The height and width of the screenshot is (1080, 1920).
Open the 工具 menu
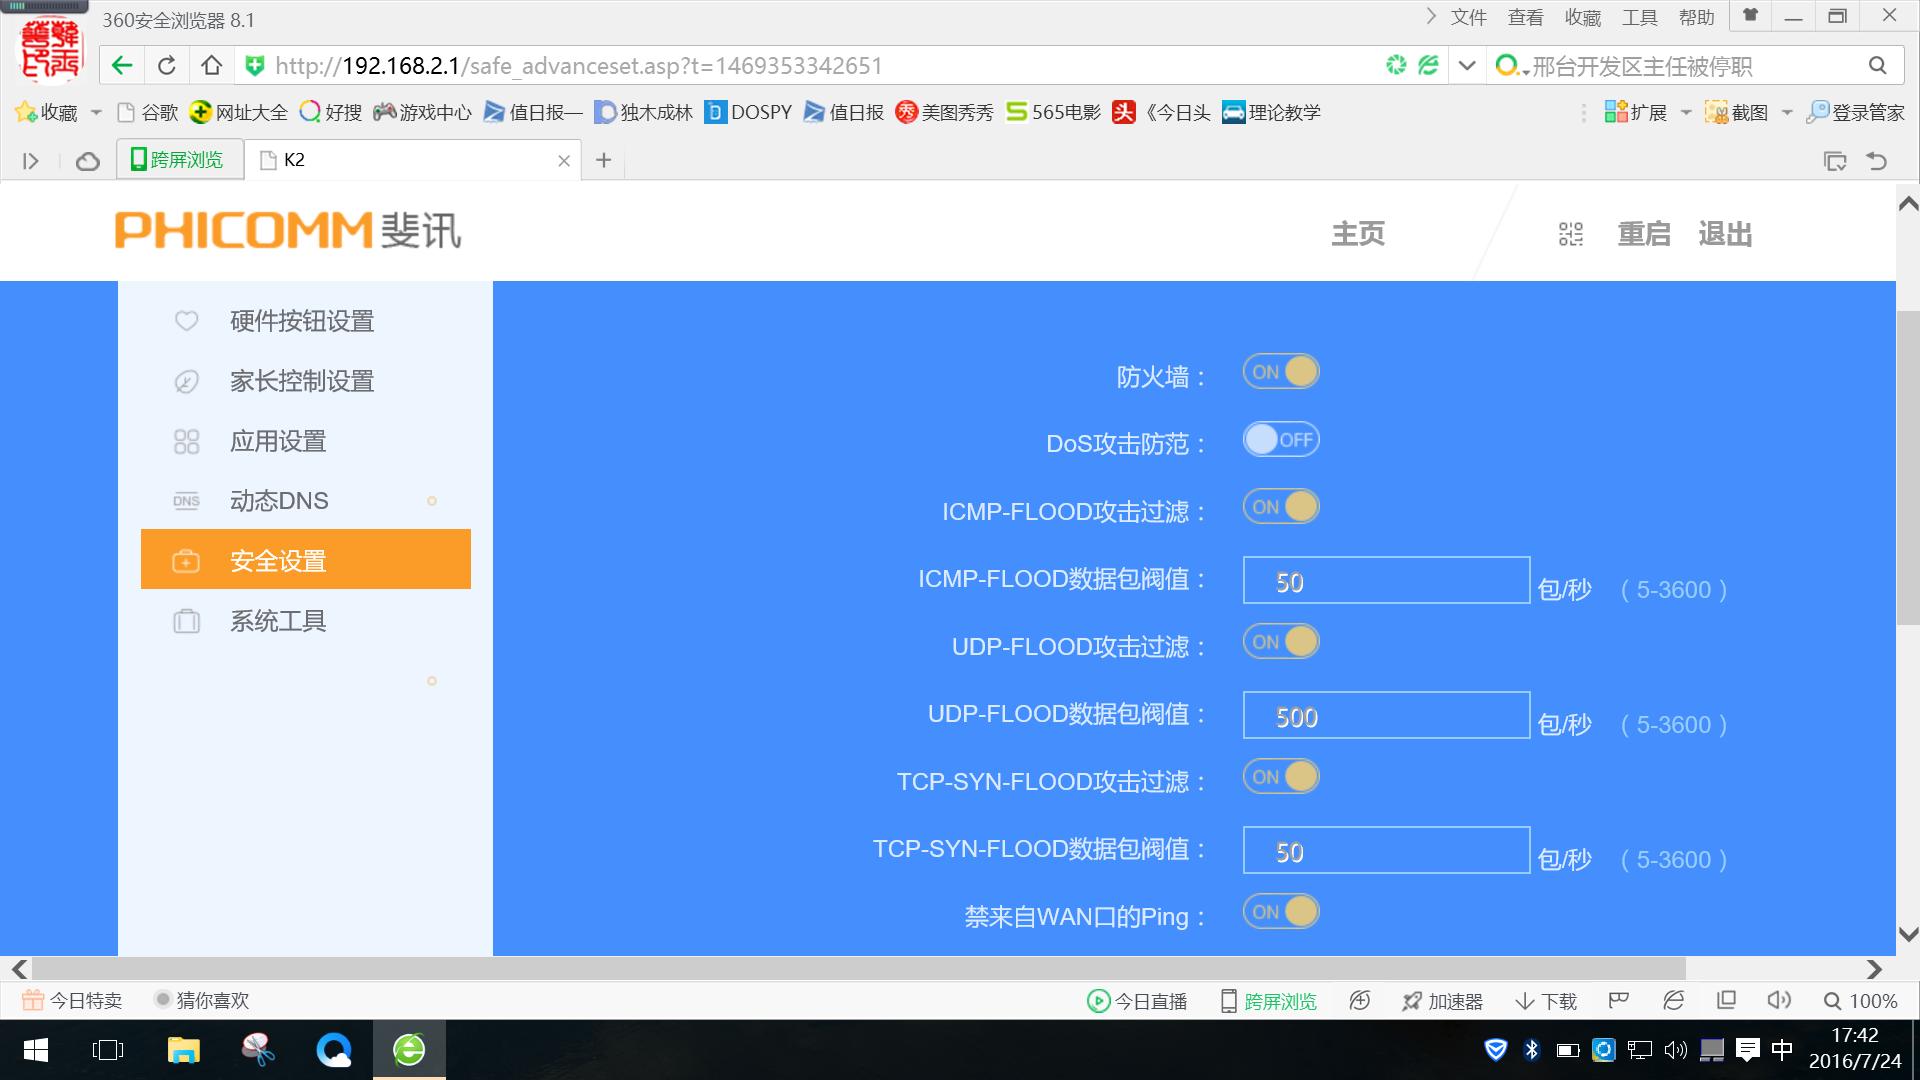pos(1639,16)
